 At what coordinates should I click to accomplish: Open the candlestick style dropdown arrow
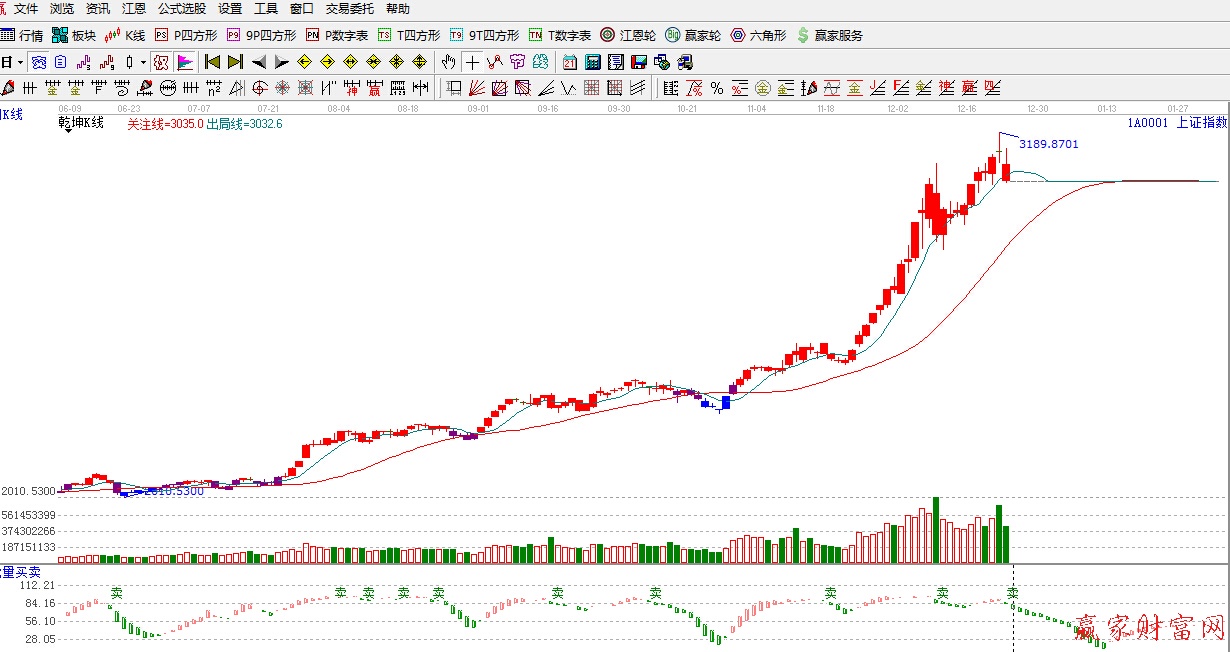[143, 62]
